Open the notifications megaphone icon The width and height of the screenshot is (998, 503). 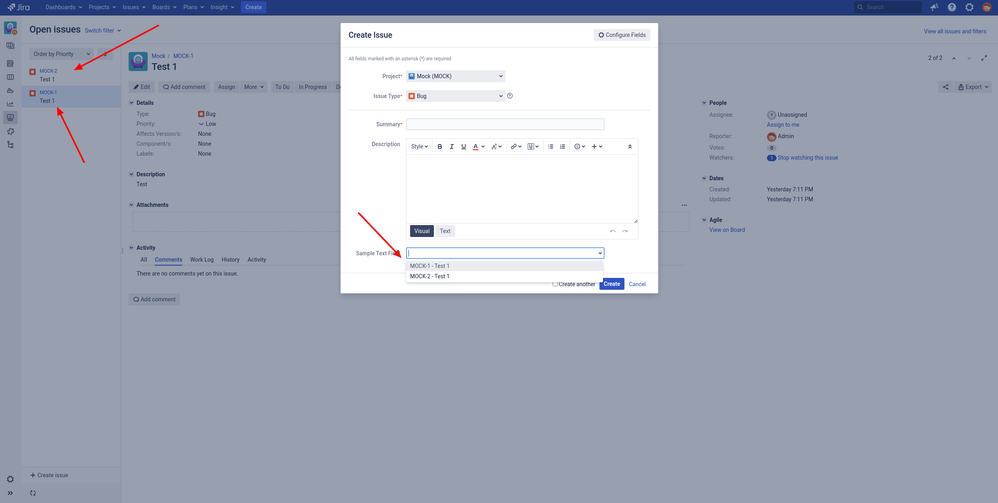point(934,7)
